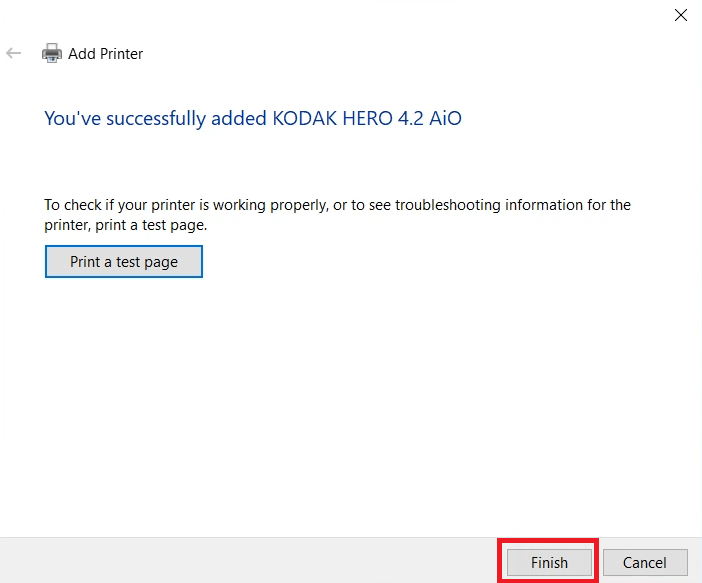Complete printer setup by choosing Finish

pyautogui.click(x=549, y=562)
